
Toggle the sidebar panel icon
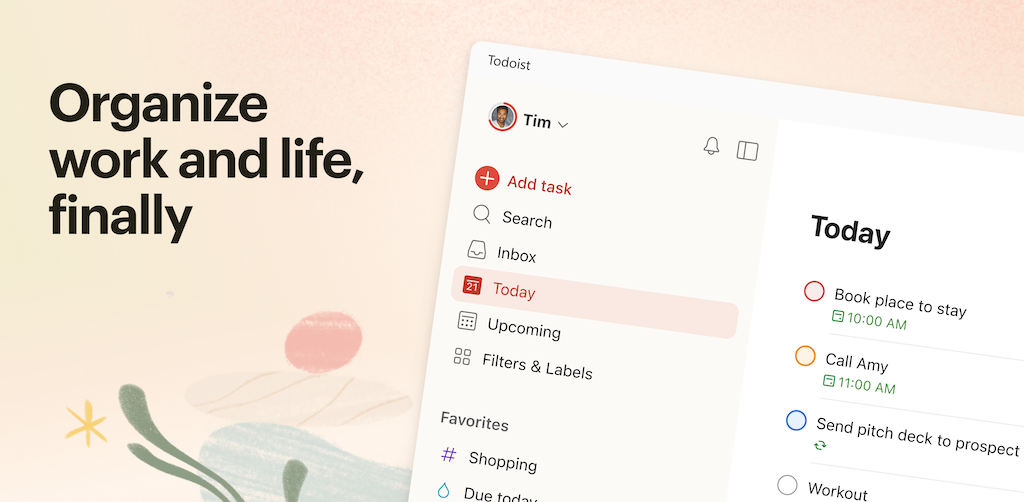[x=747, y=150]
